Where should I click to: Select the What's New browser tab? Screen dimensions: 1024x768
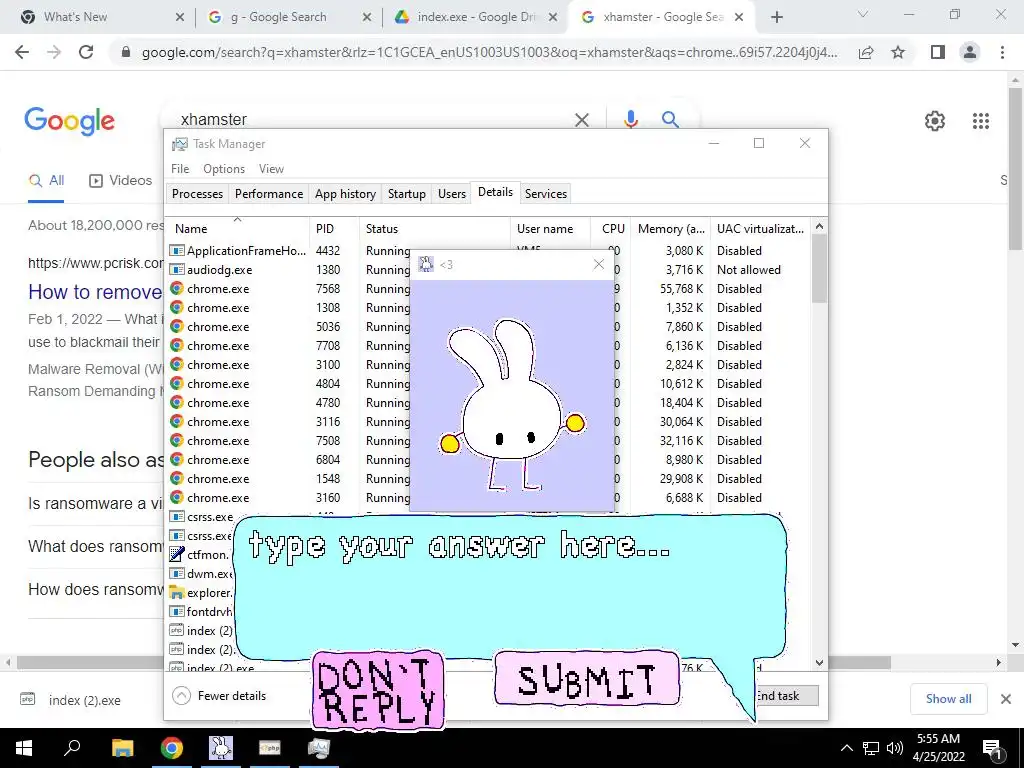101,17
